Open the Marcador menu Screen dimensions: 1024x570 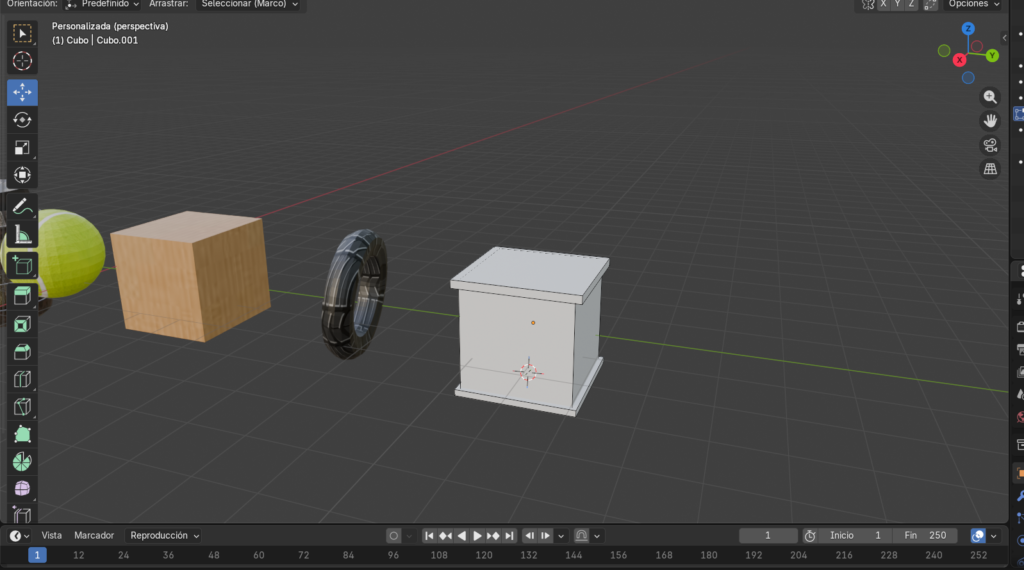point(94,536)
